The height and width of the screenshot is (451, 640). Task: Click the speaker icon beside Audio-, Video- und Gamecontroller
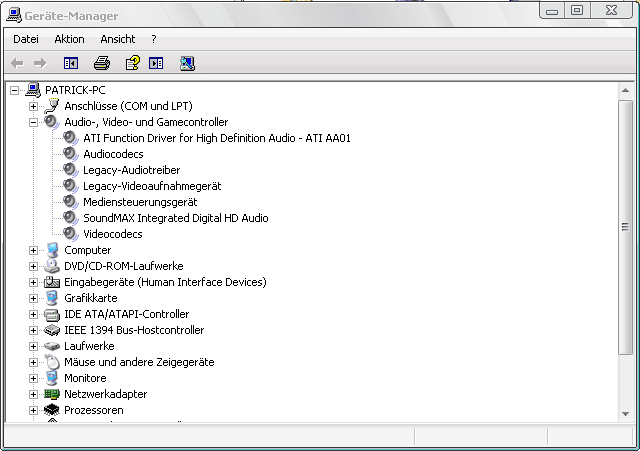pyautogui.click(x=52, y=122)
